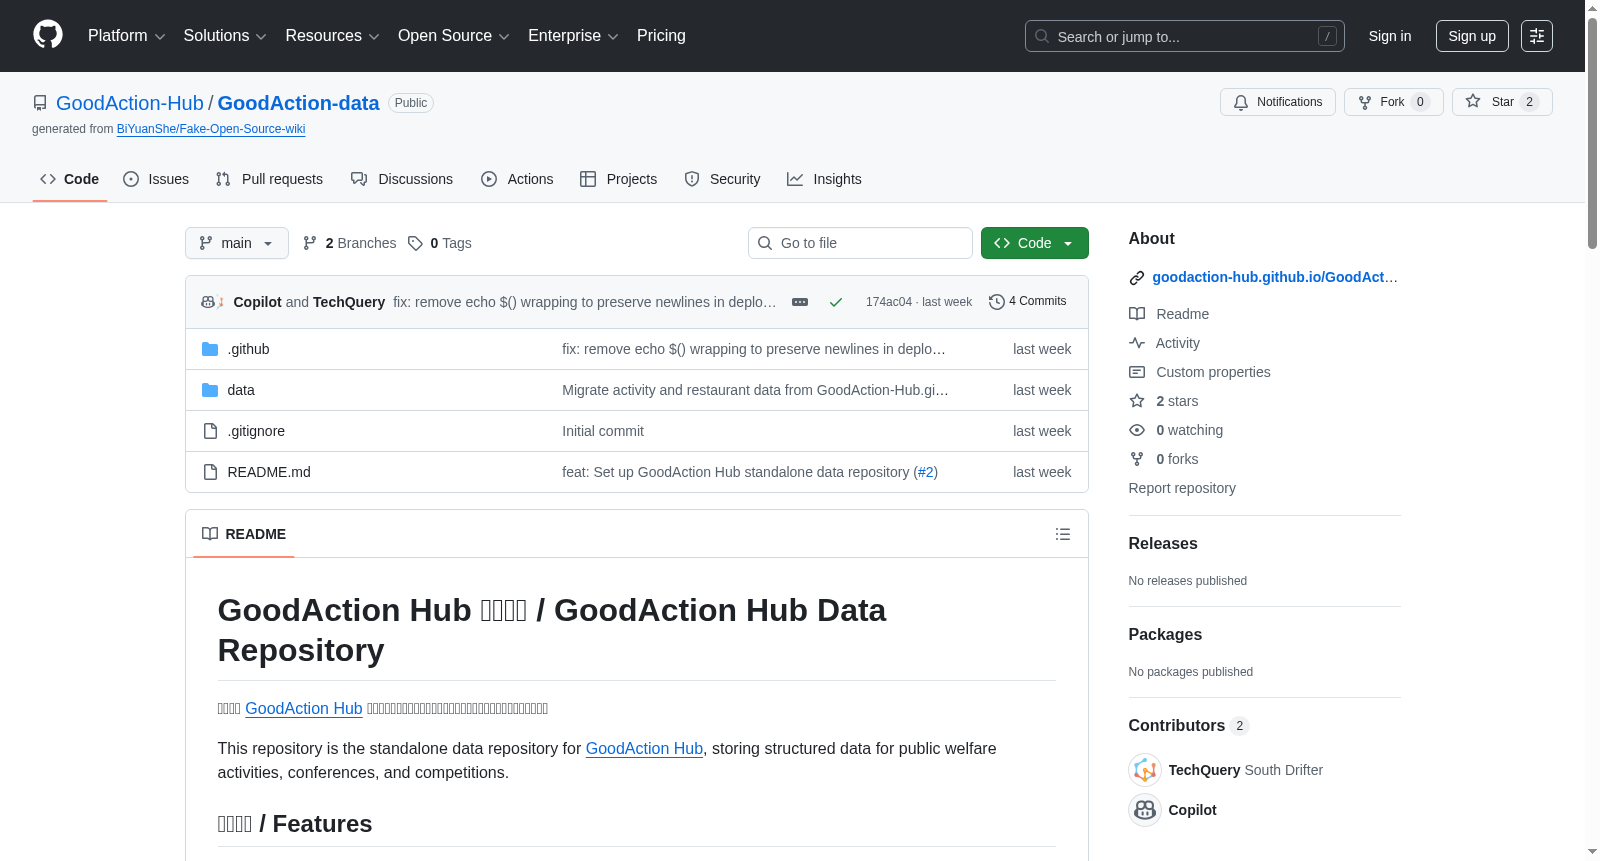Open the Activity link
This screenshot has height=861, width=1600.
point(1164,343)
